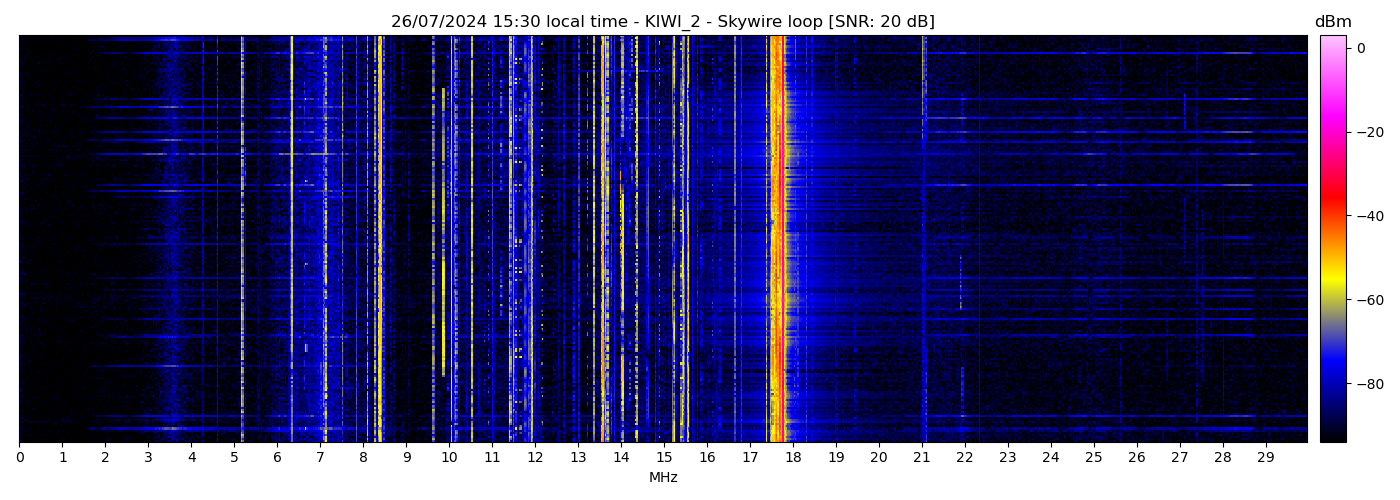
Task: Click the 24 tick label on x-axis
Action: [1050, 458]
